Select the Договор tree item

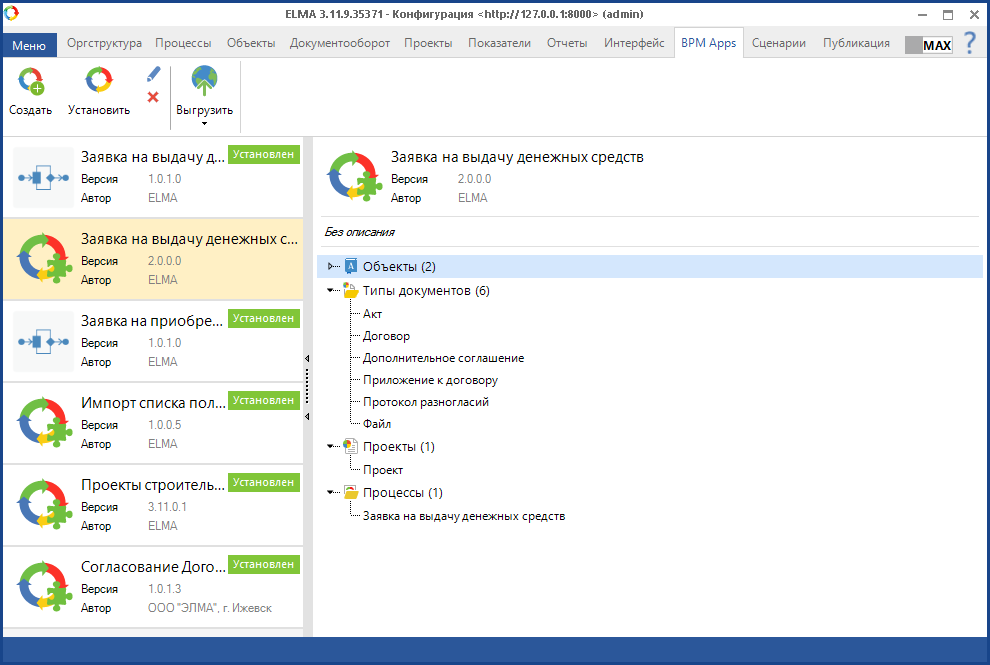pyautogui.click(x=386, y=336)
